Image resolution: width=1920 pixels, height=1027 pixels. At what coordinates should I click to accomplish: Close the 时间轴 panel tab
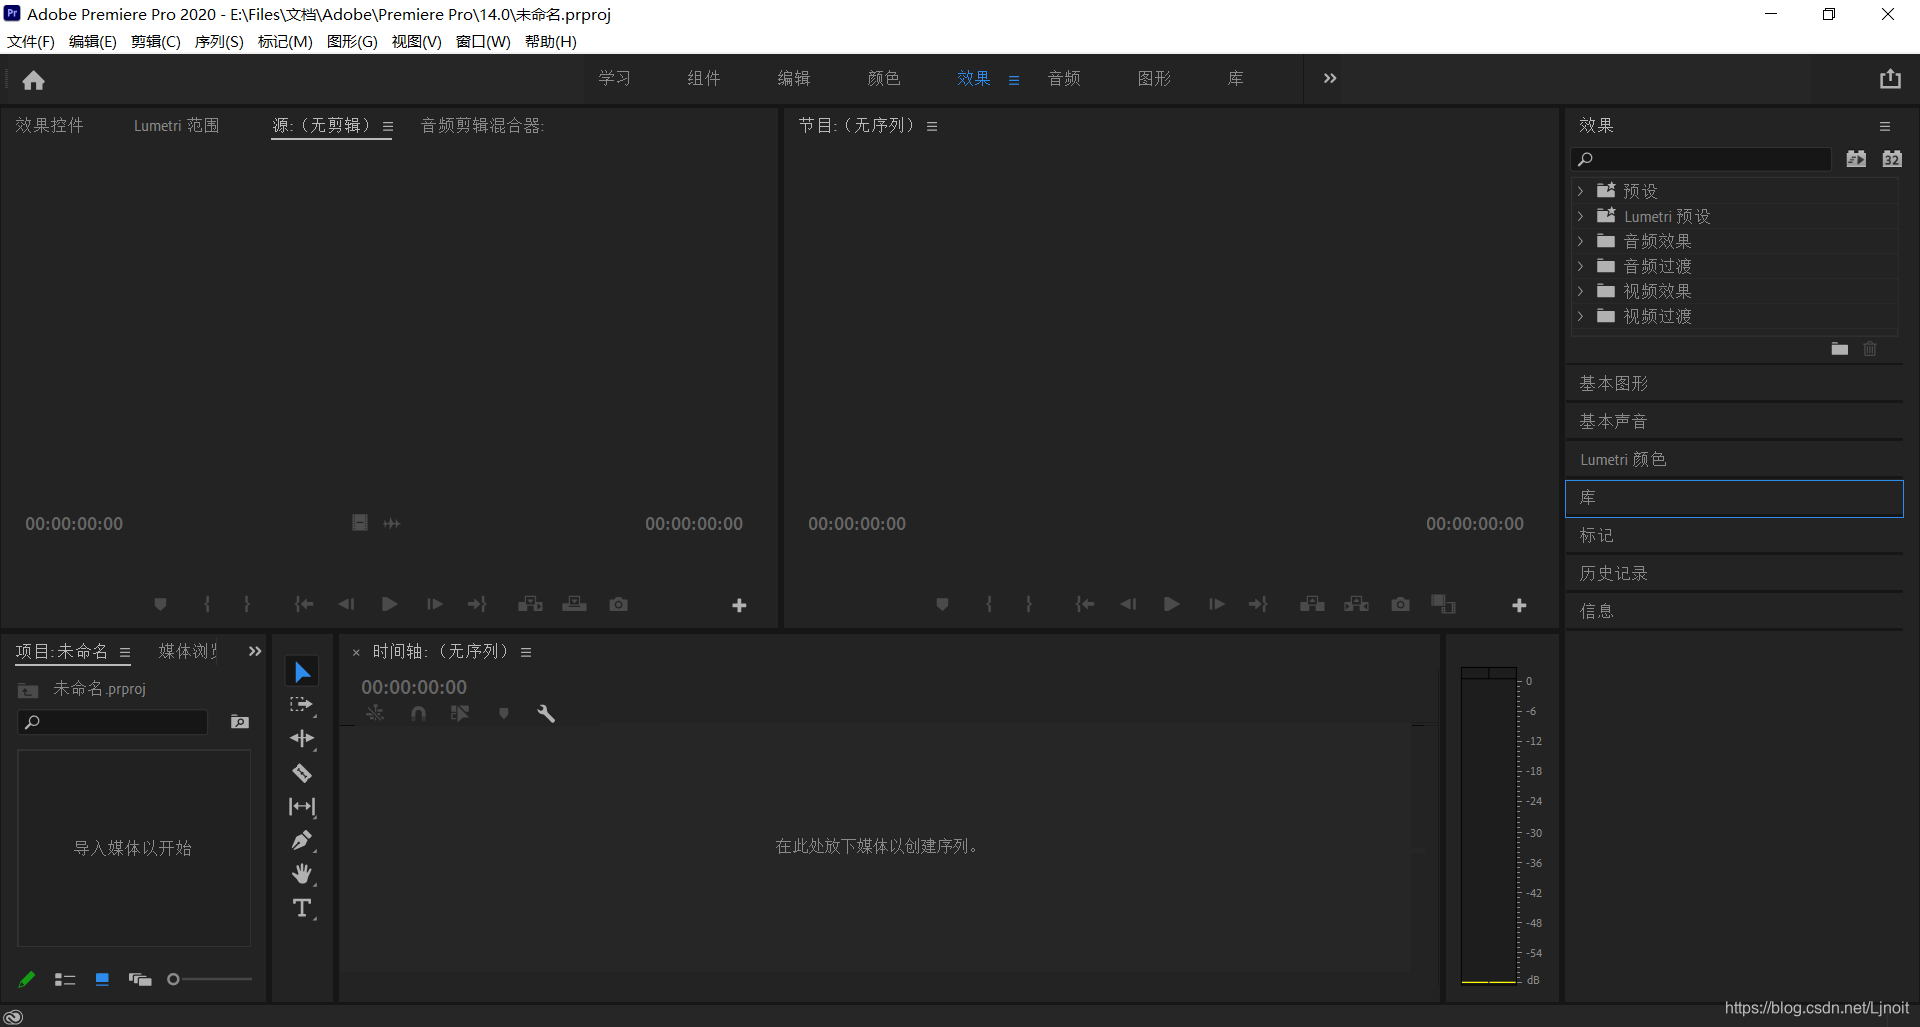356,652
